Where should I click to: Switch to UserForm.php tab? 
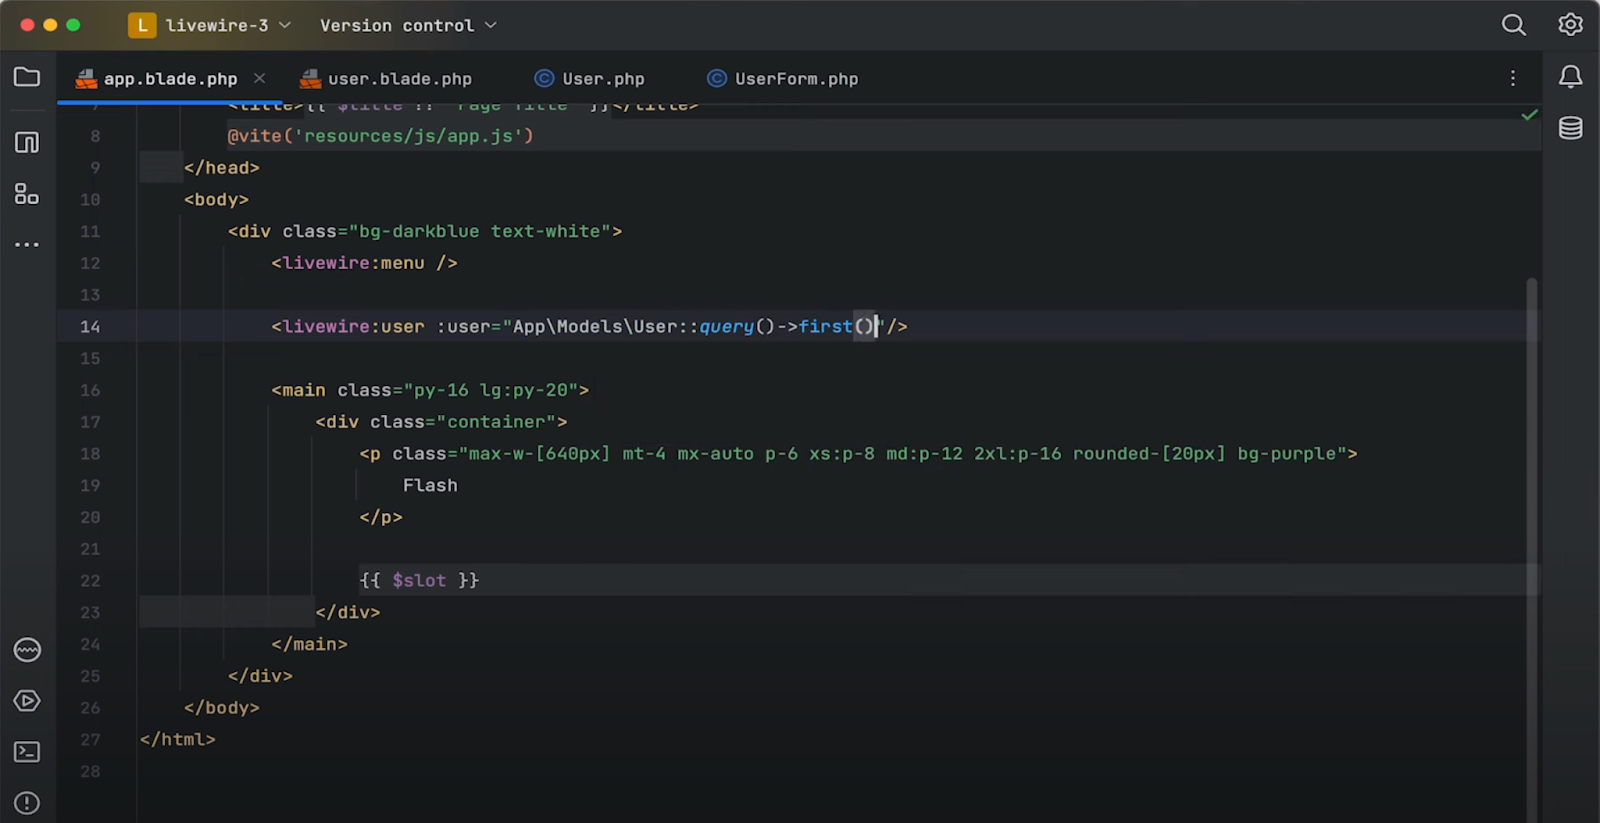coord(783,78)
